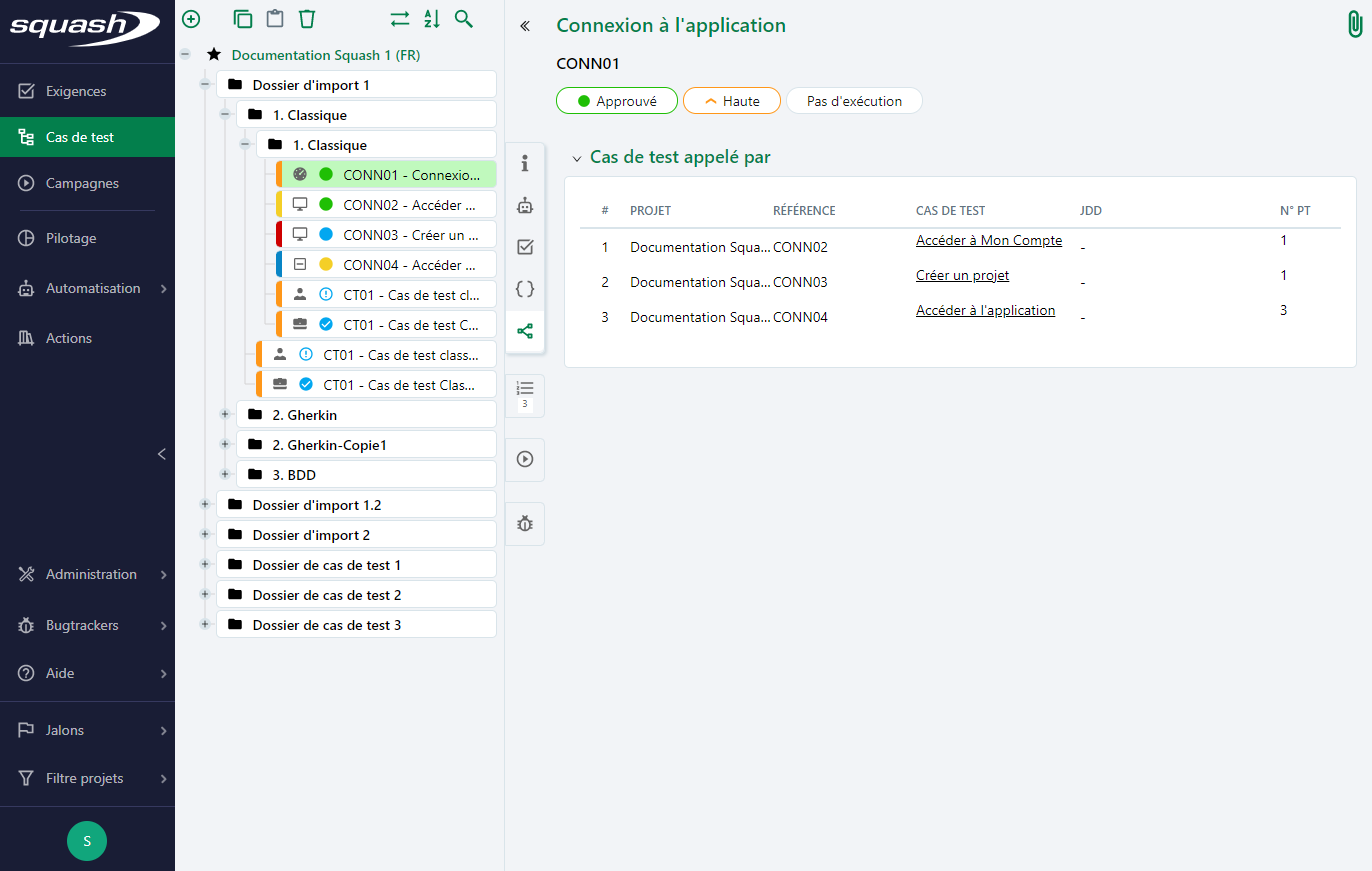This screenshot has width=1372, height=871.
Task: Open the Exigences workspace
Action: tap(76, 91)
